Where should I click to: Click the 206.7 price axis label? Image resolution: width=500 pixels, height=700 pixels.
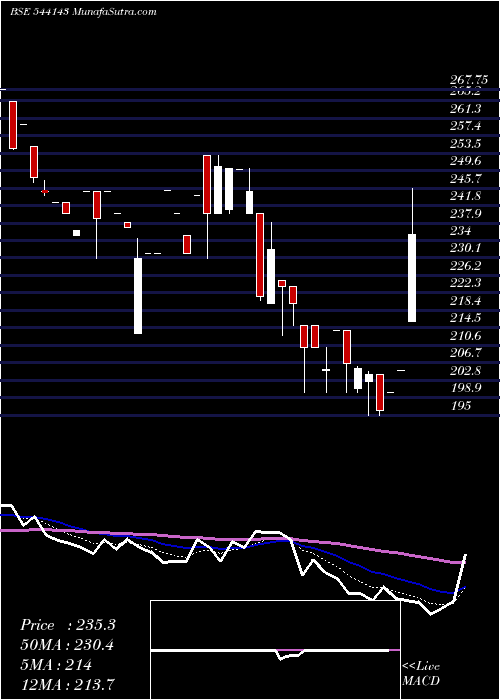(x=466, y=353)
